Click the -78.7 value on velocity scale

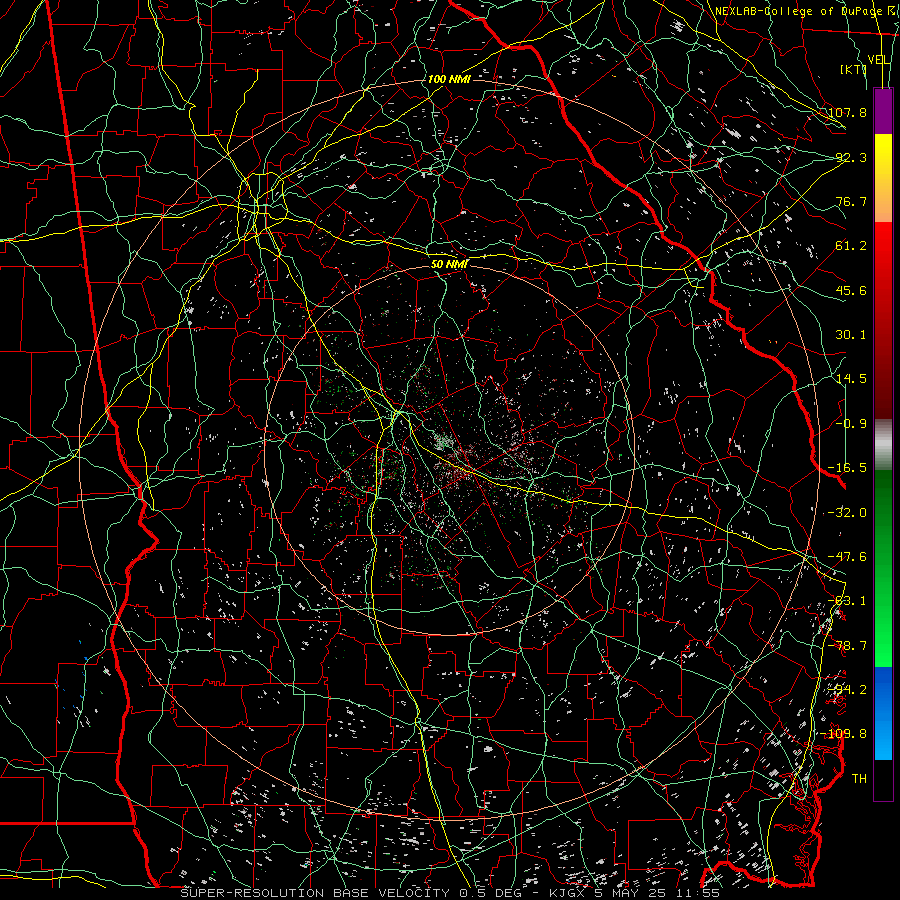(847, 646)
